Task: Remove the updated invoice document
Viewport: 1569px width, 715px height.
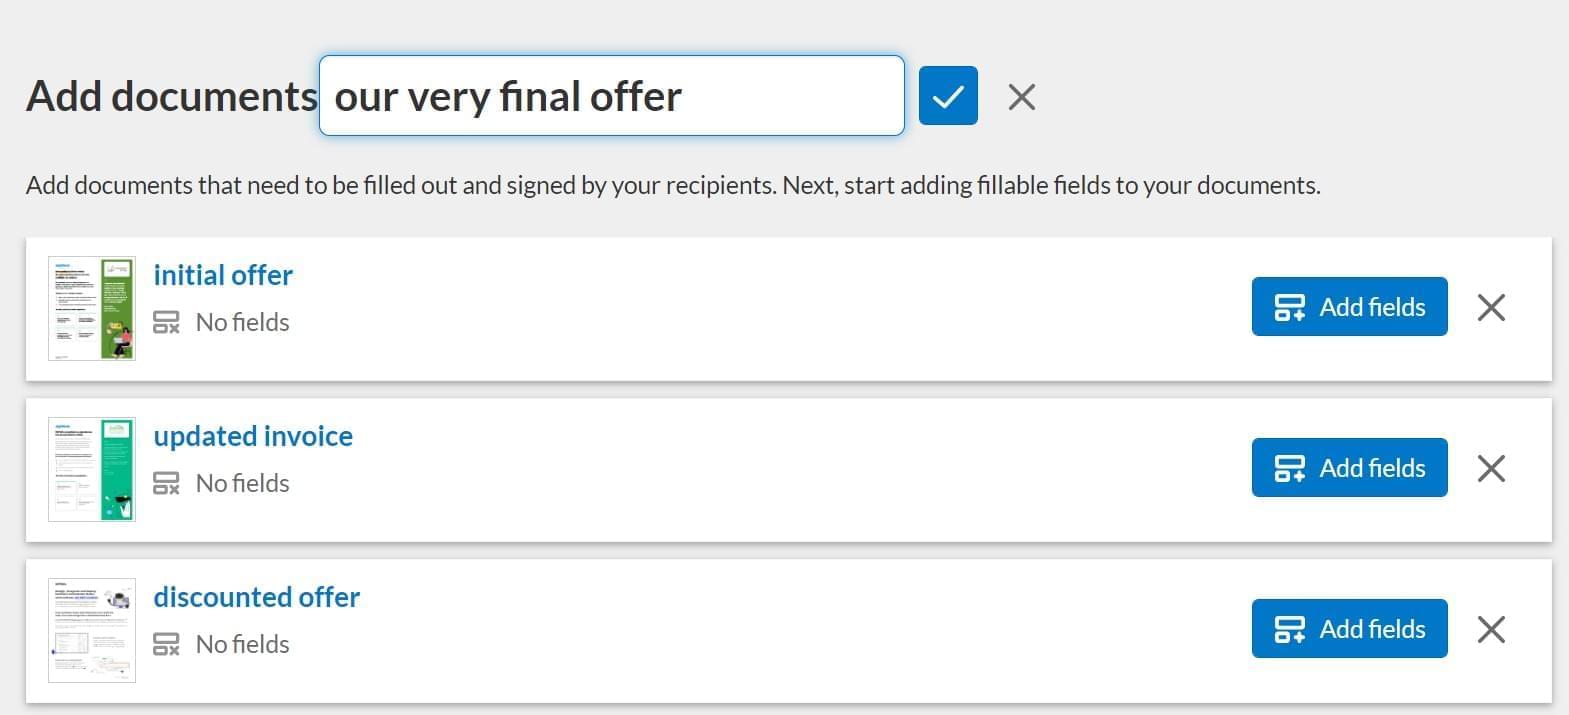Action: [x=1490, y=468]
